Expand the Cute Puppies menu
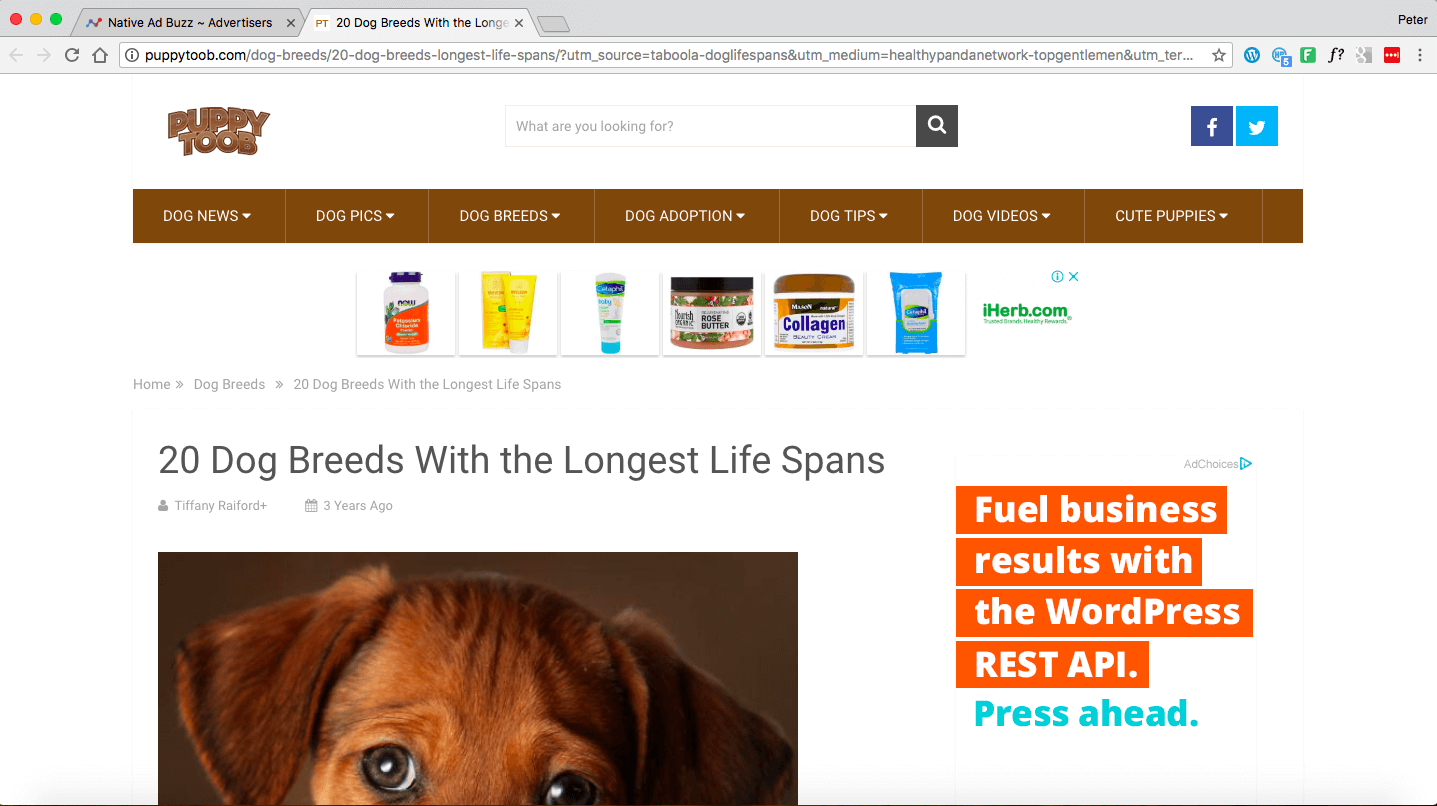The height and width of the screenshot is (806, 1437). coord(1172,216)
